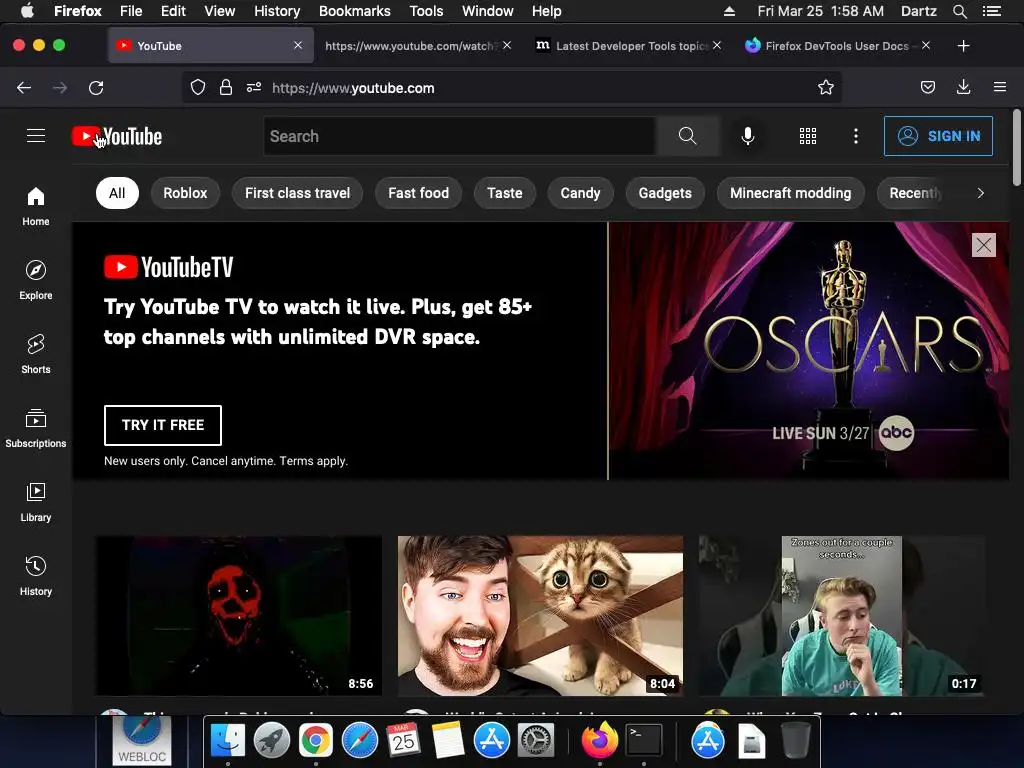The width and height of the screenshot is (1024, 768).
Task: Click the Firefox address bar URL
Action: click(353, 88)
